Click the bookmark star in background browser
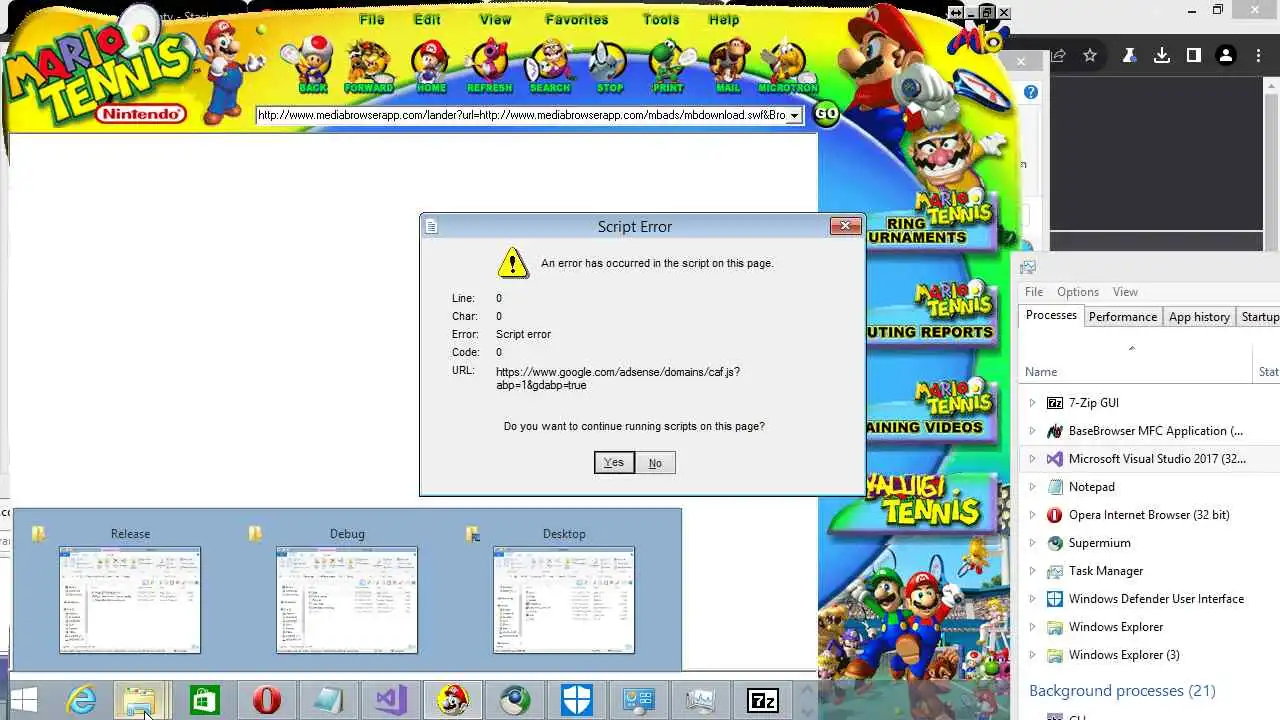The width and height of the screenshot is (1280, 720). pyautogui.click(x=1090, y=56)
